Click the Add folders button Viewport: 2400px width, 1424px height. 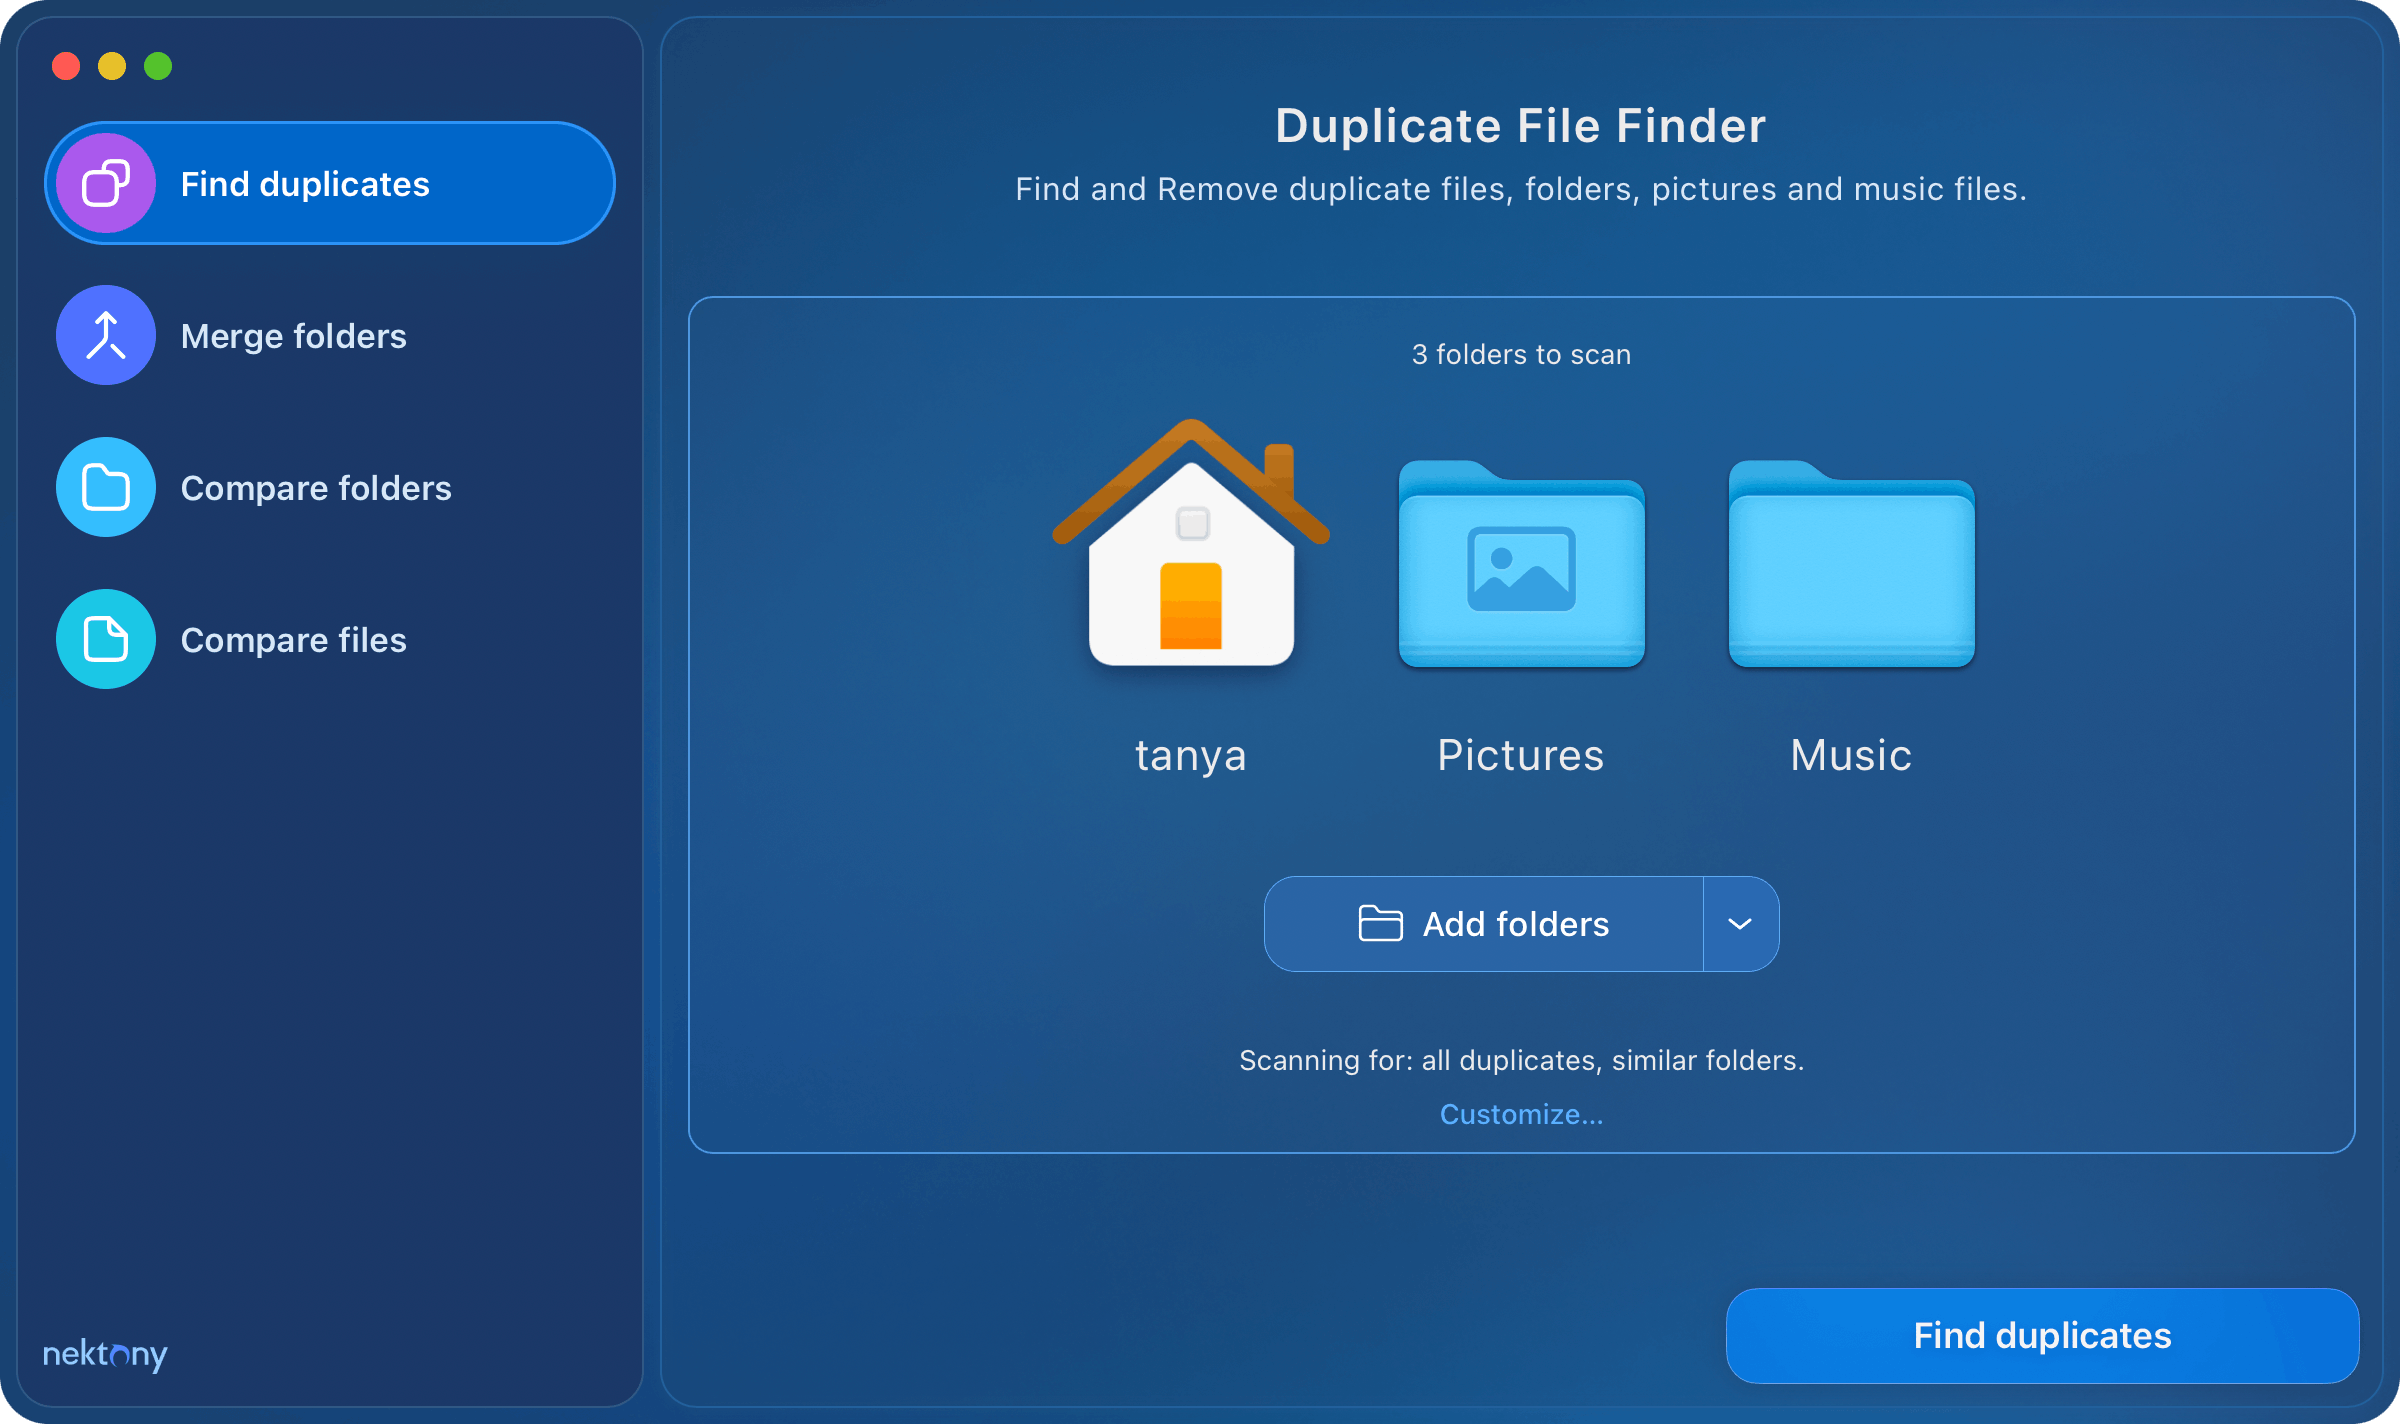(x=1484, y=924)
